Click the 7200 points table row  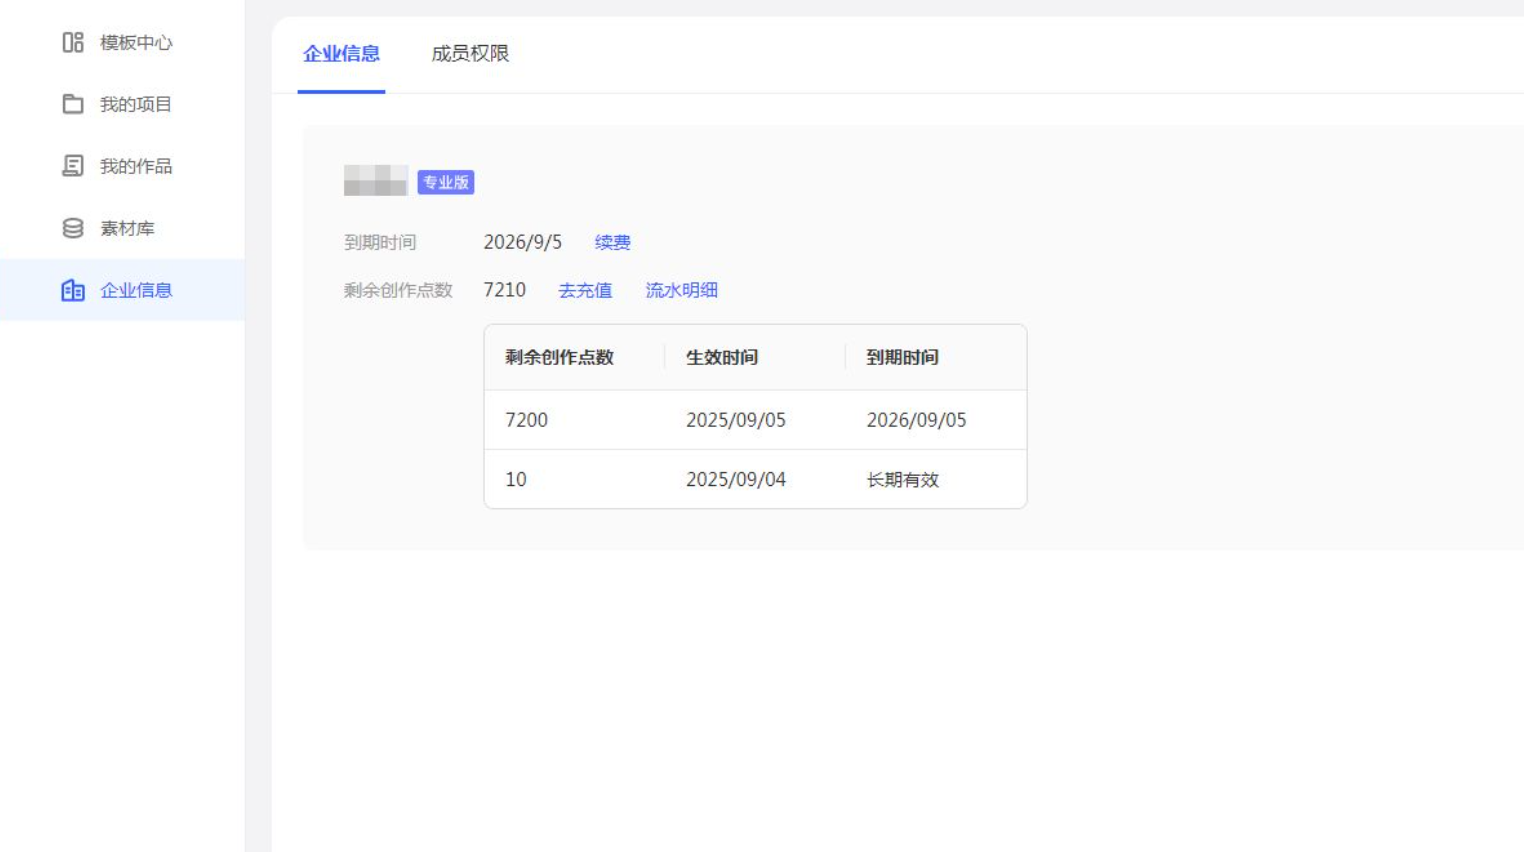[x=527, y=420]
